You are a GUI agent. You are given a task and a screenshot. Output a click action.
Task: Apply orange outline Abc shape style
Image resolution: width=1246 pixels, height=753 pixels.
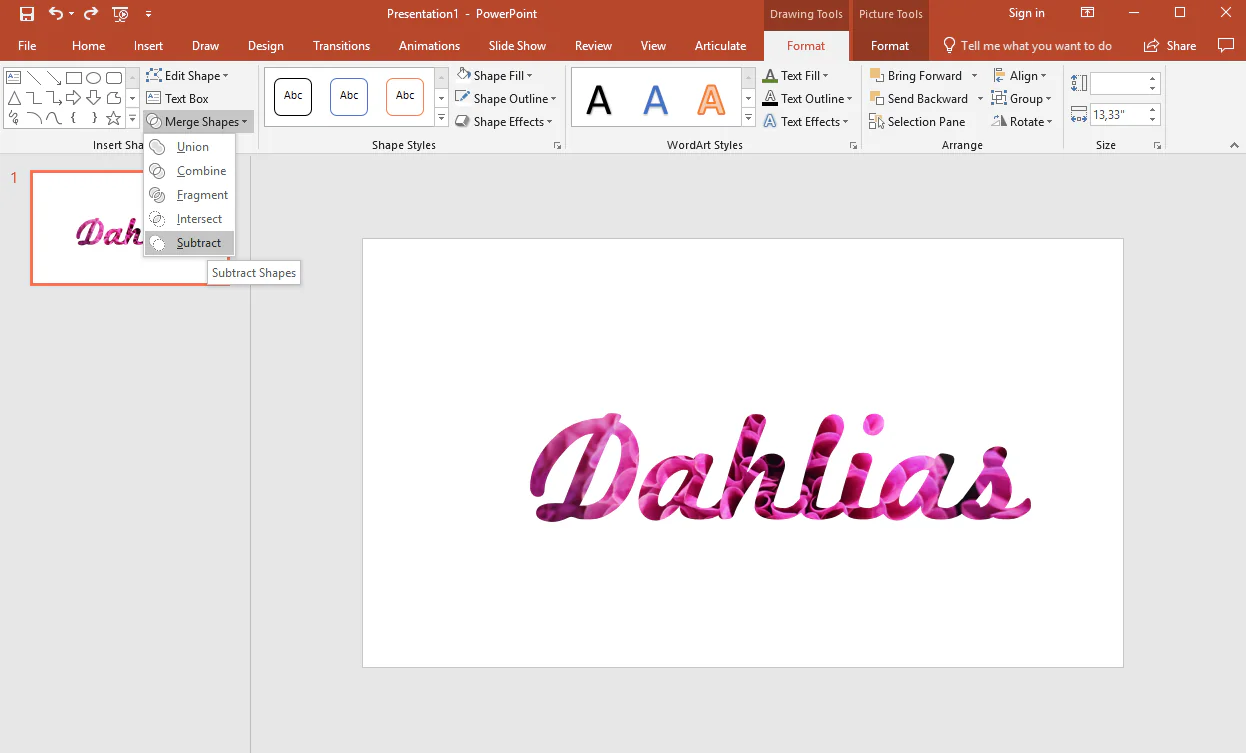[x=405, y=97]
